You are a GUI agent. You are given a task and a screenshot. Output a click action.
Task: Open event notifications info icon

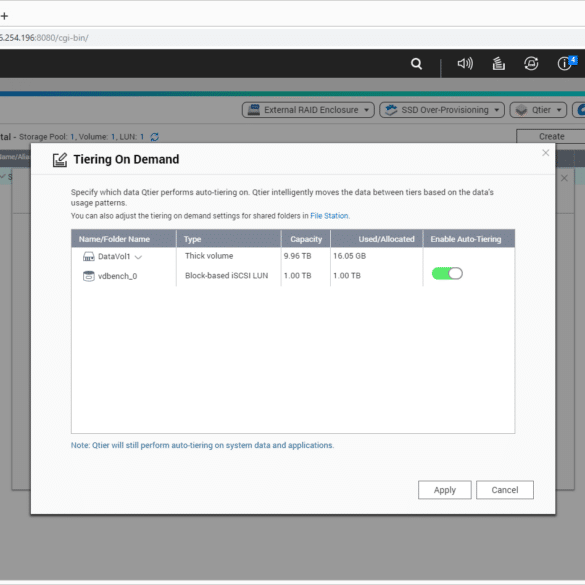564,63
